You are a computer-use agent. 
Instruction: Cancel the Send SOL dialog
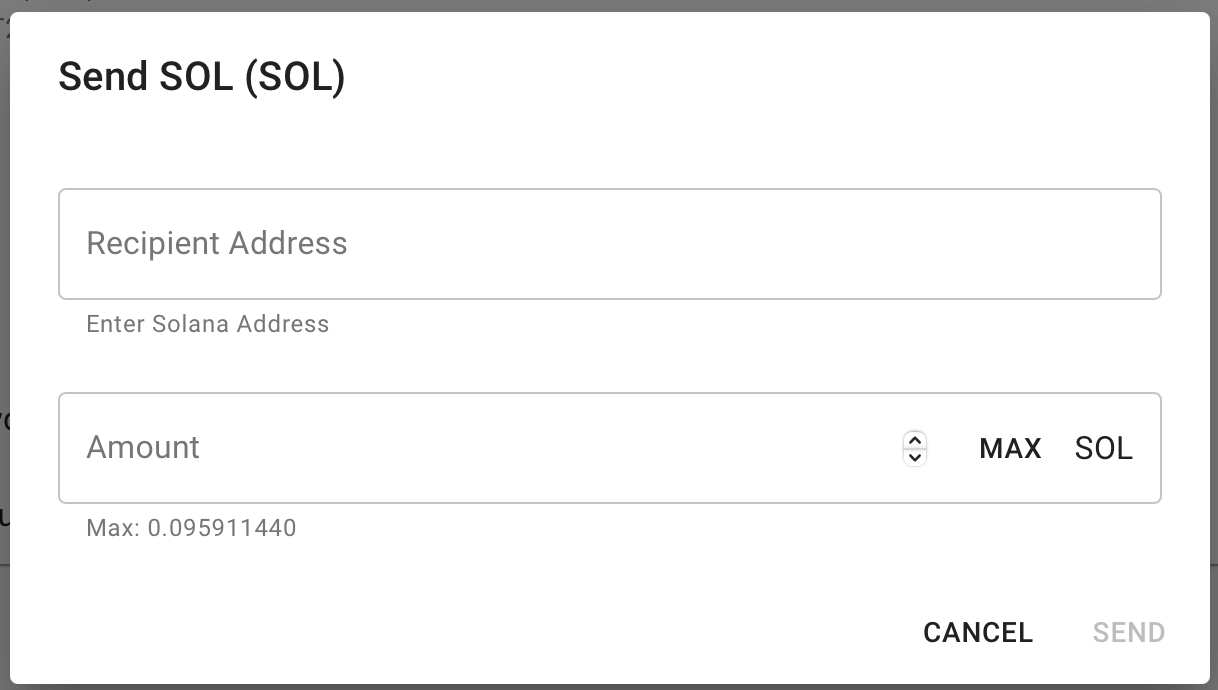click(x=977, y=632)
